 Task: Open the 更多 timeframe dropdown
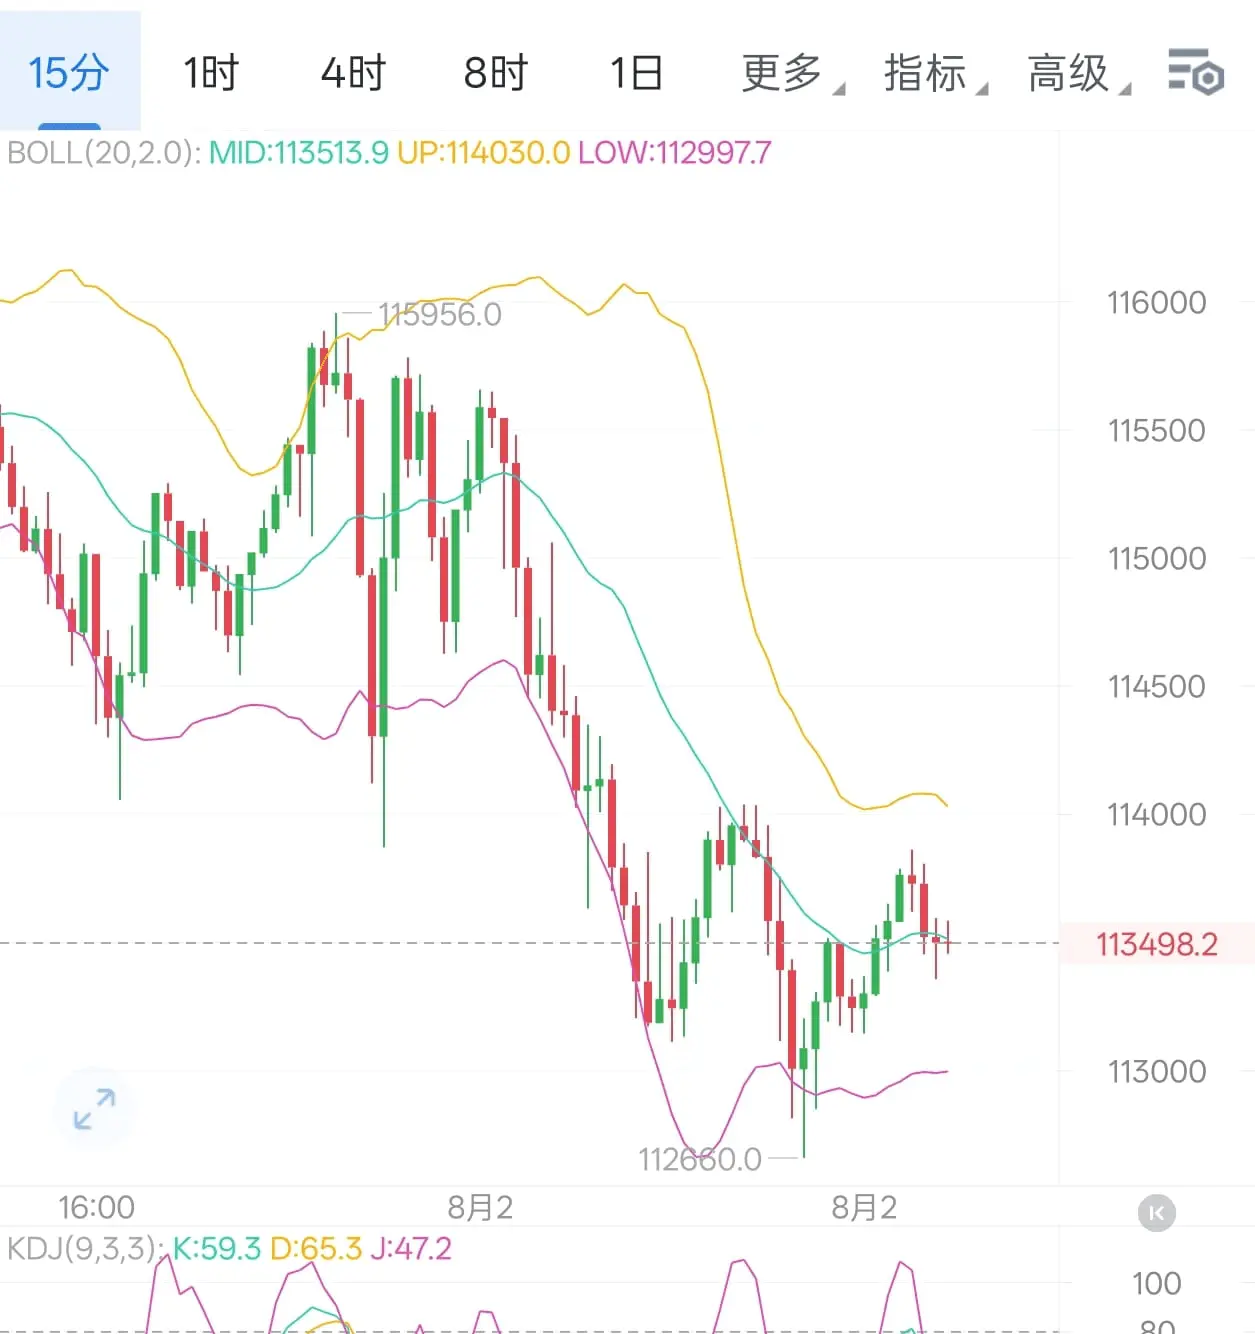(x=792, y=73)
